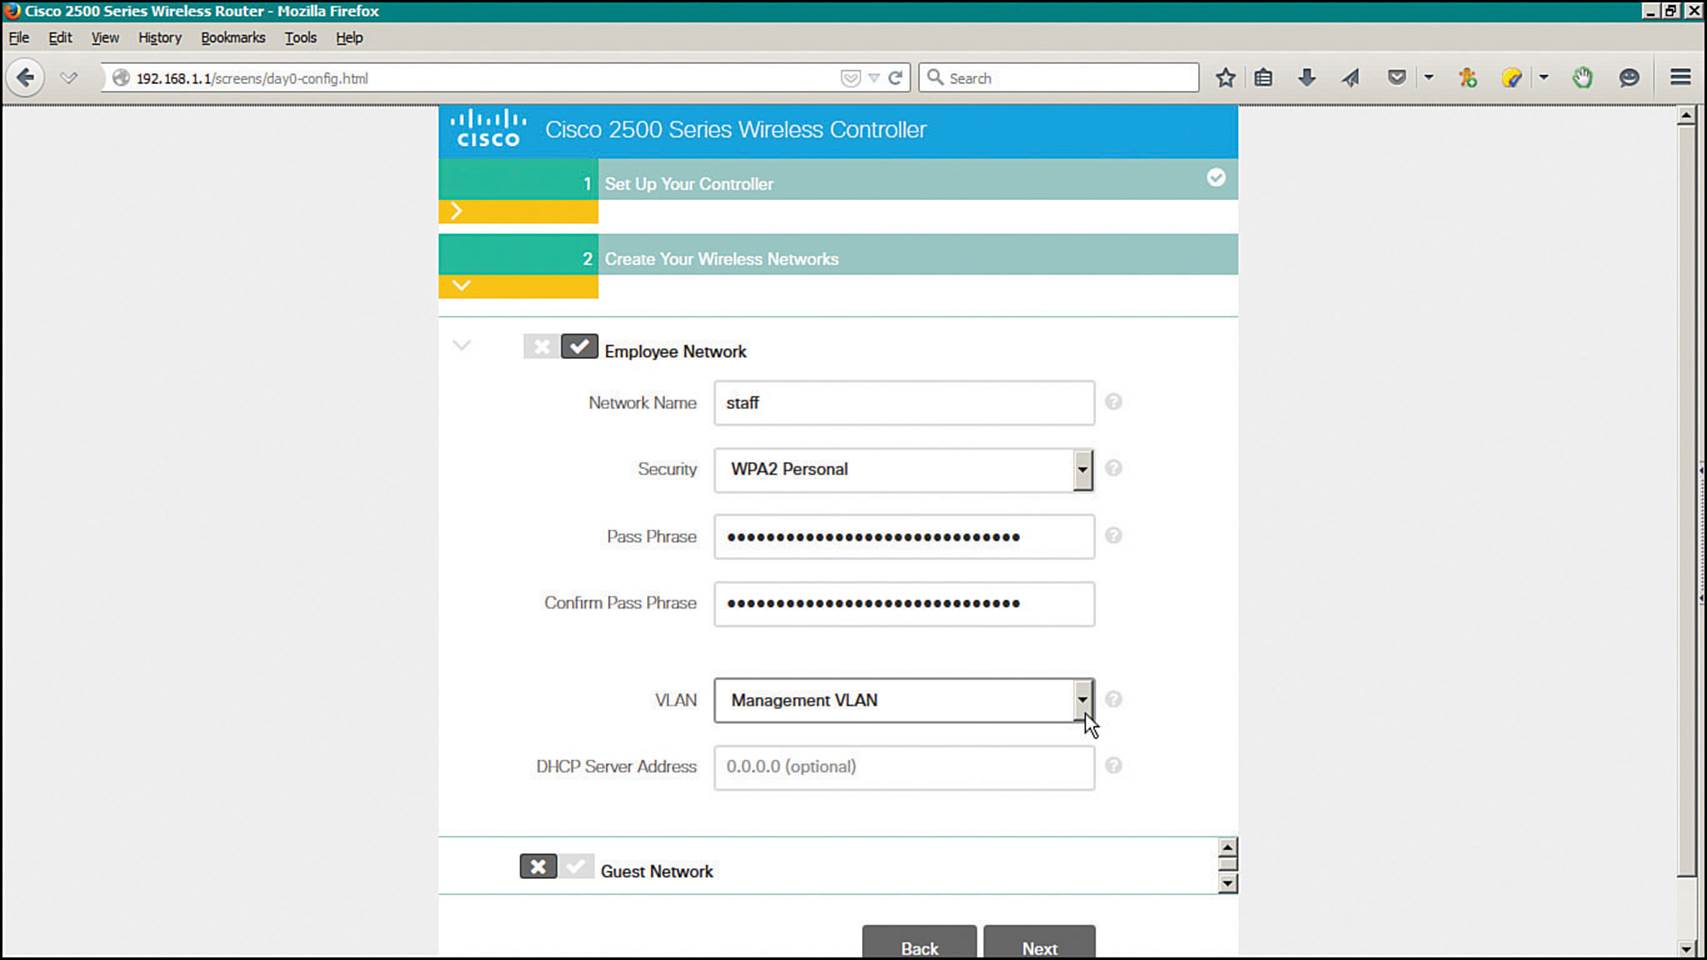Image resolution: width=1707 pixels, height=960 pixels.
Task: Enable Guest Network with the checkmark toggle
Action: tap(576, 866)
